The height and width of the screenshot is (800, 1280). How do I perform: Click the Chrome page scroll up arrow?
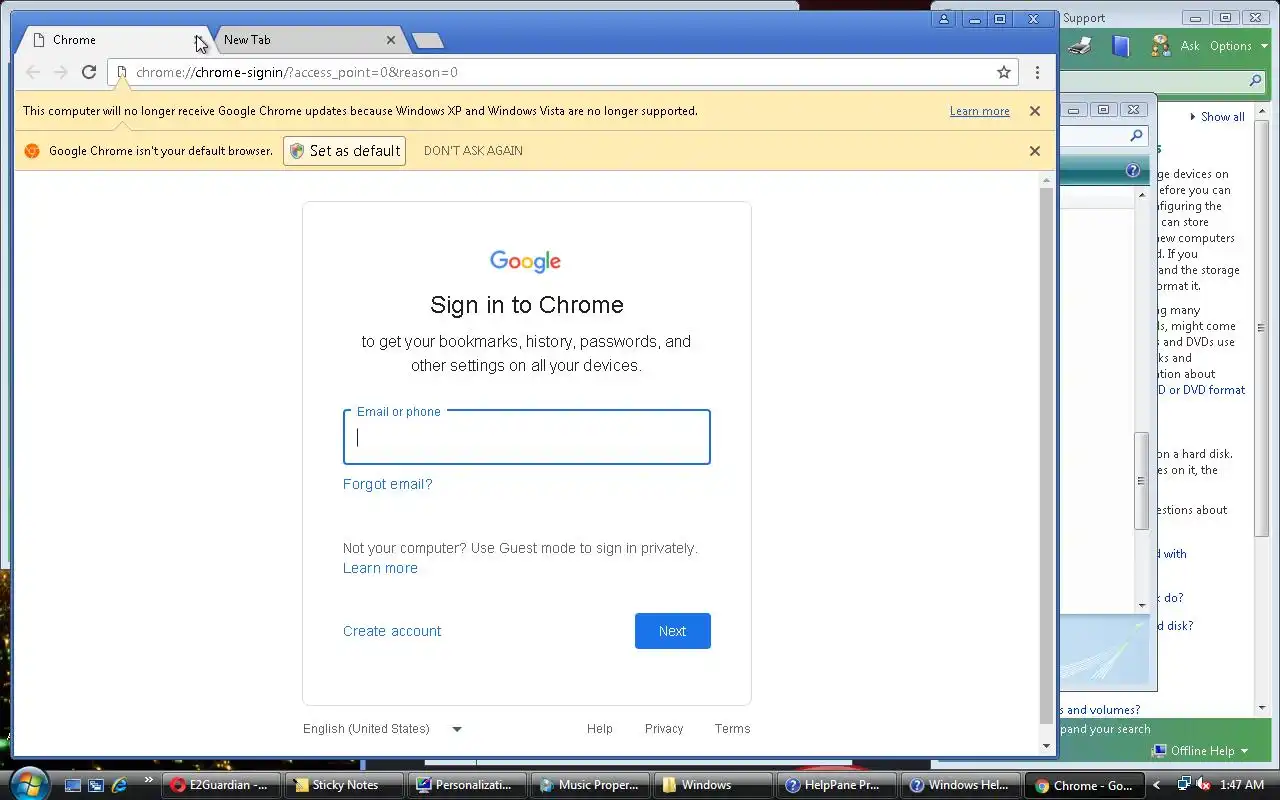tap(1047, 181)
